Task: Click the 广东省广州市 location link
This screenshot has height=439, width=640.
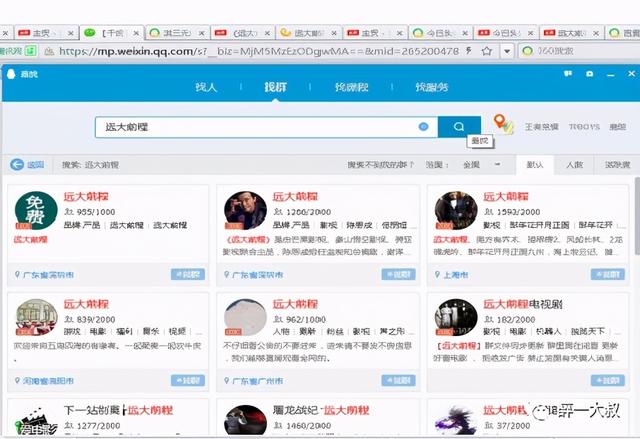Action: [258, 381]
